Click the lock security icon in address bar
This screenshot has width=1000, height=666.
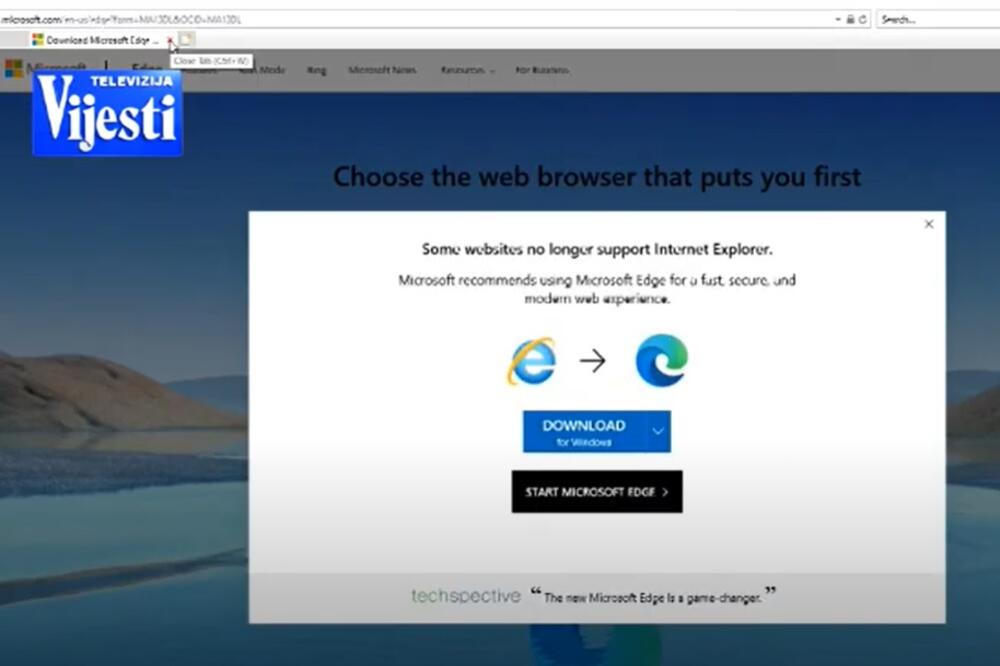click(x=850, y=19)
